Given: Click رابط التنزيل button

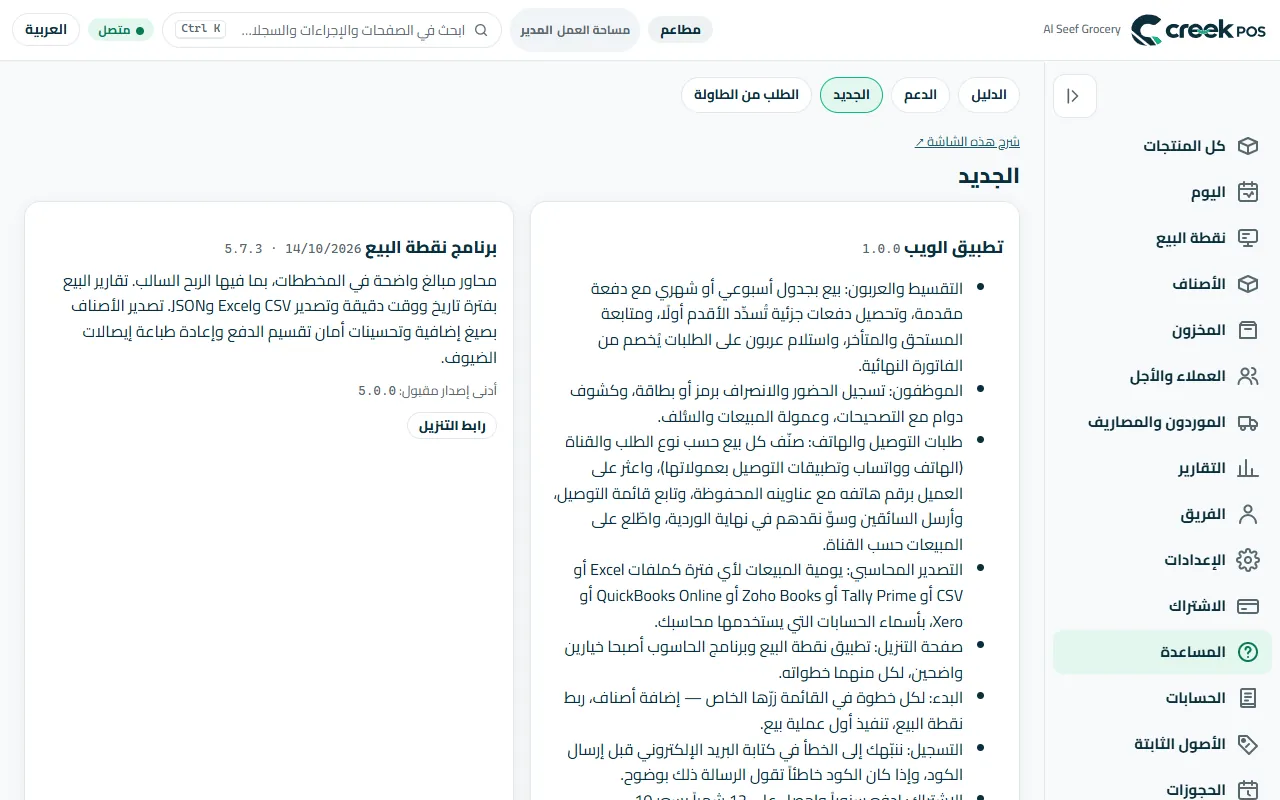Looking at the screenshot, I should (x=452, y=426).
